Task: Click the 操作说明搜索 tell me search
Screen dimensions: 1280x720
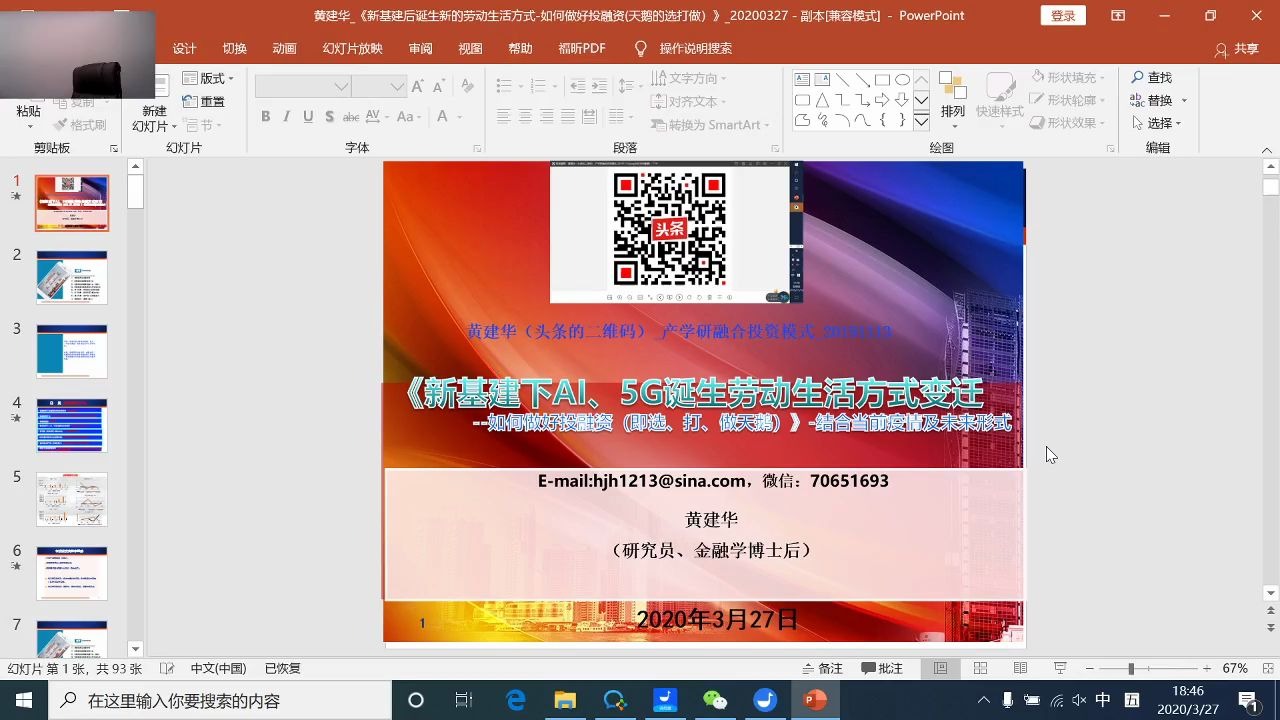Action: 683,48
